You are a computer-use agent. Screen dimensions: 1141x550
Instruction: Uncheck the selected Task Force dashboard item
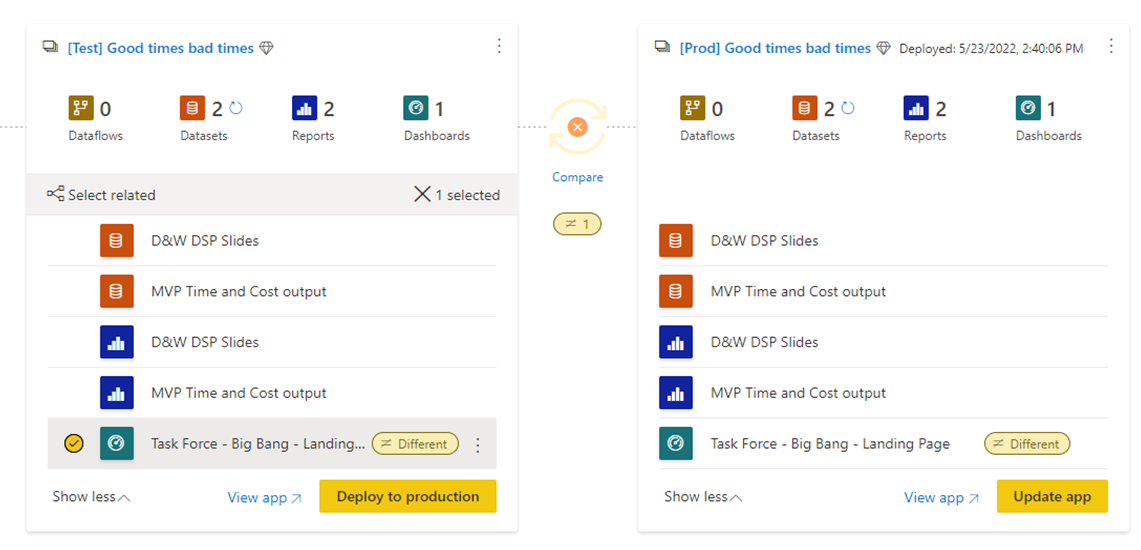(x=74, y=443)
